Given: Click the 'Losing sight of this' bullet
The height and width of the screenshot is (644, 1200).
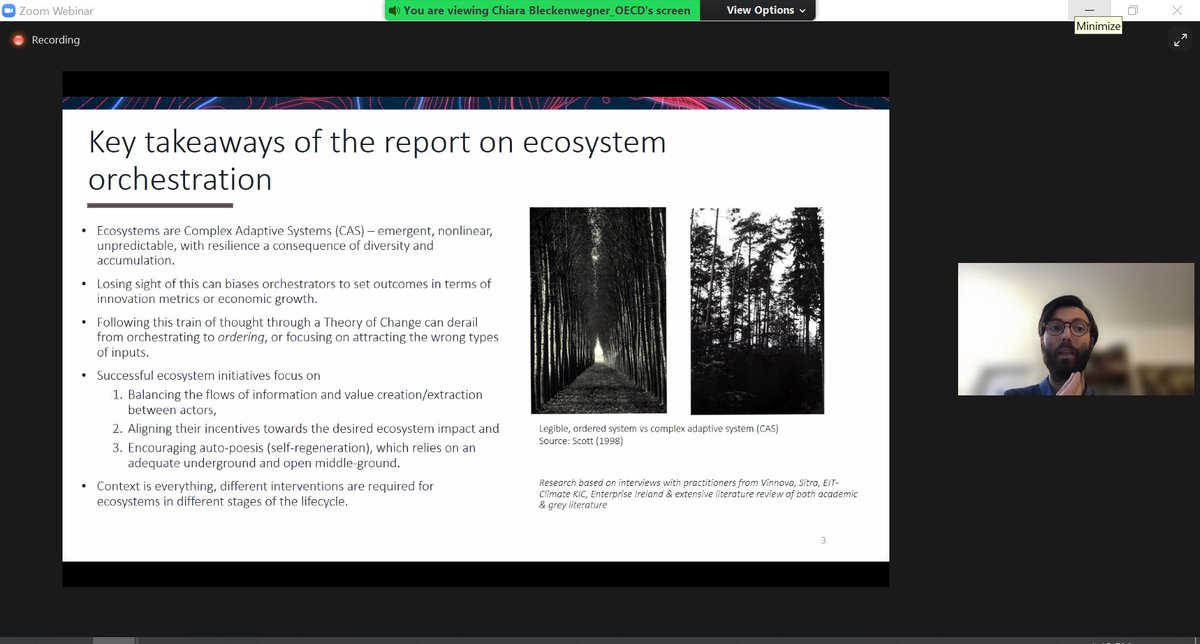Looking at the screenshot, I should coord(294,291).
